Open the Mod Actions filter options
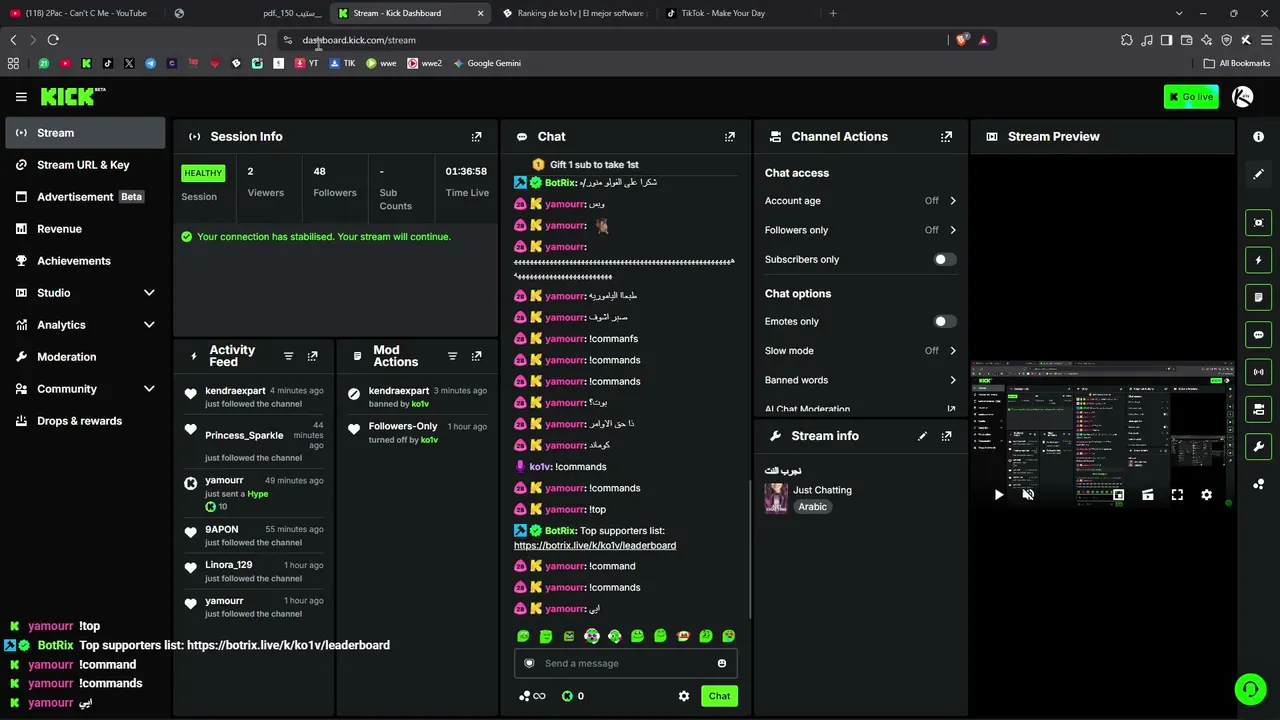The height and width of the screenshot is (720, 1280). [452, 356]
